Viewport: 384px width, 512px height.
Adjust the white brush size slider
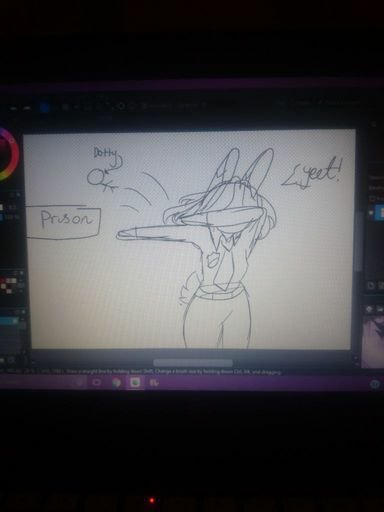tap(2, 208)
